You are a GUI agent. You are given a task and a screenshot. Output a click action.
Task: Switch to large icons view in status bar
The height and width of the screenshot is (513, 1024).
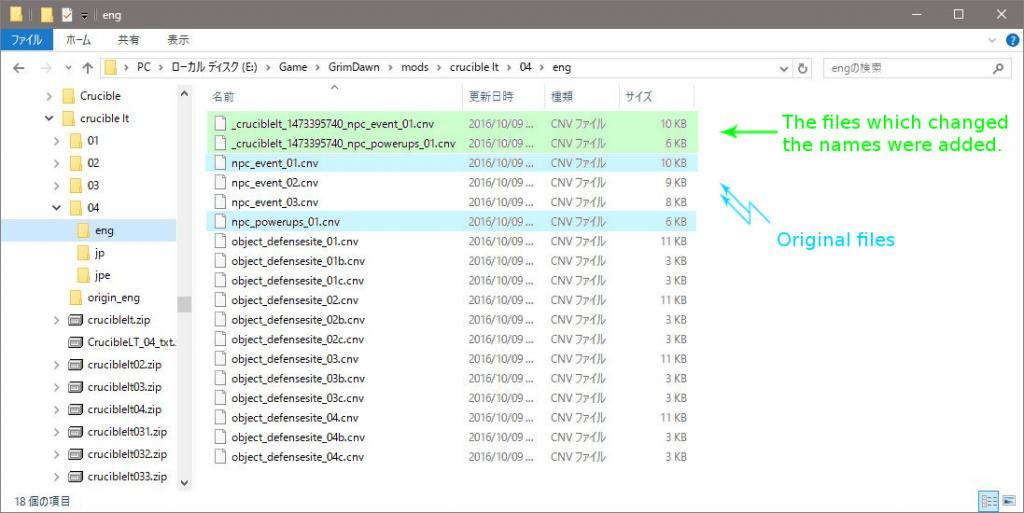(x=1009, y=500)
